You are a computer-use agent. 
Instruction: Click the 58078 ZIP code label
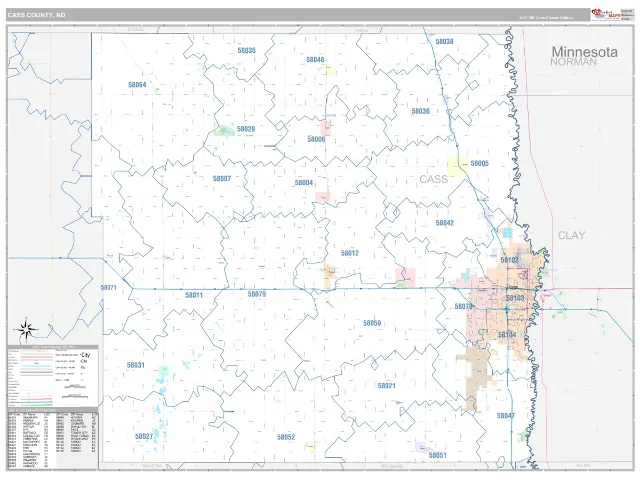[x=463, y=306]
